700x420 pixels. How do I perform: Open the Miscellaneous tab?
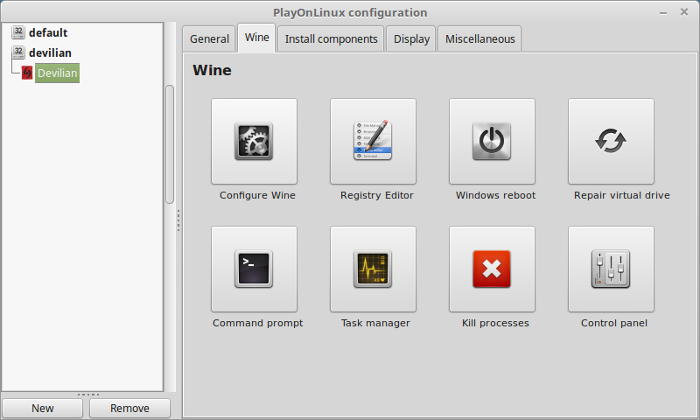(480, 39)
